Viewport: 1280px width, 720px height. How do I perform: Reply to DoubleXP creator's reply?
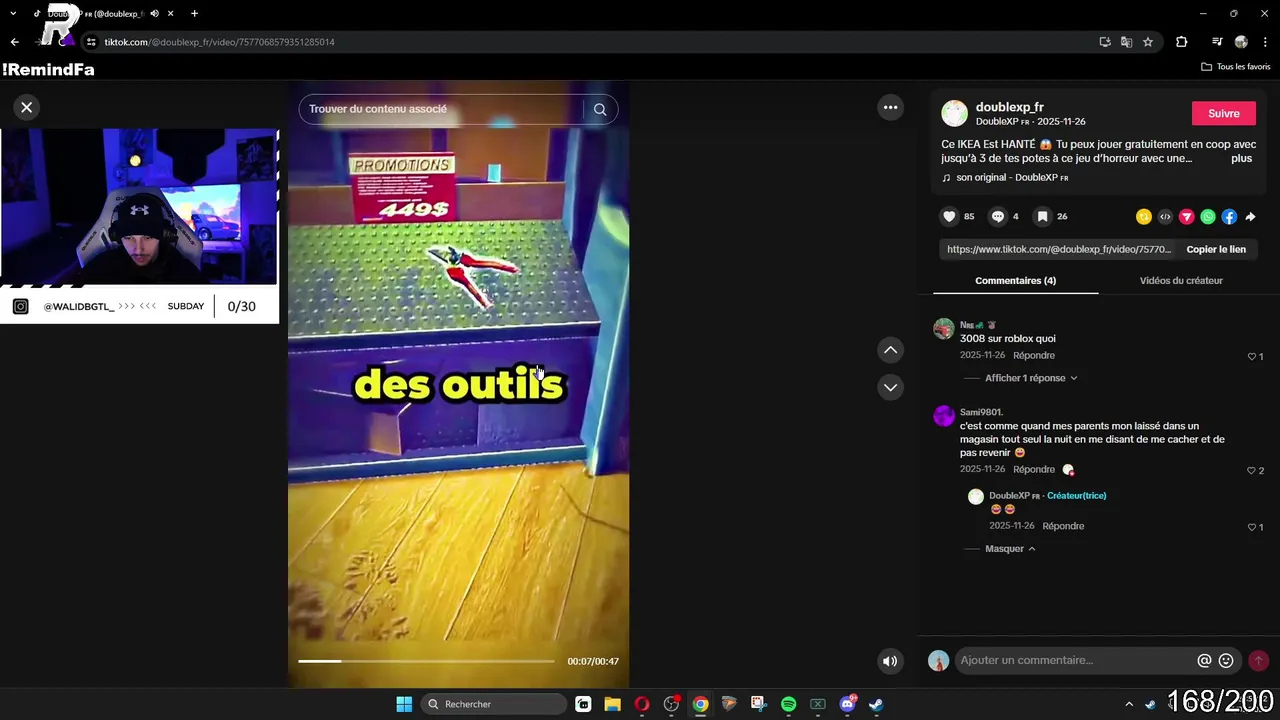(x=1063, y=526)
